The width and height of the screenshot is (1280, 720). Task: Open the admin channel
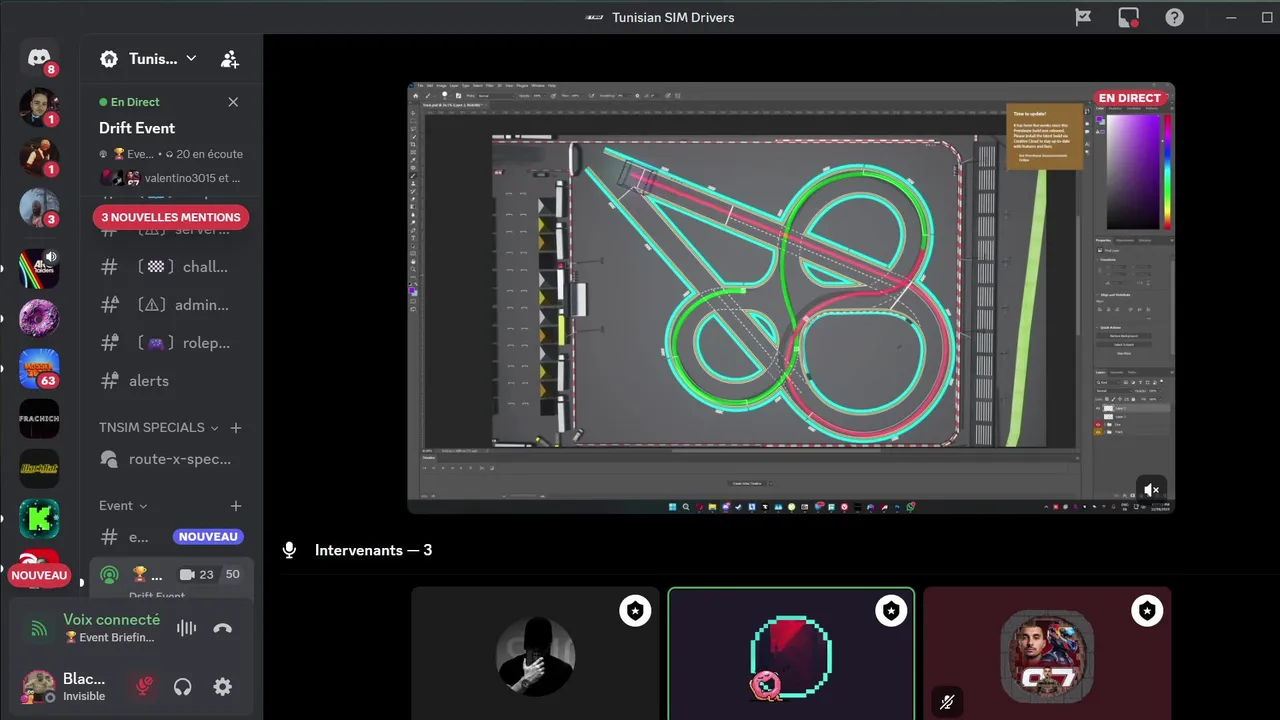point(171,305)
